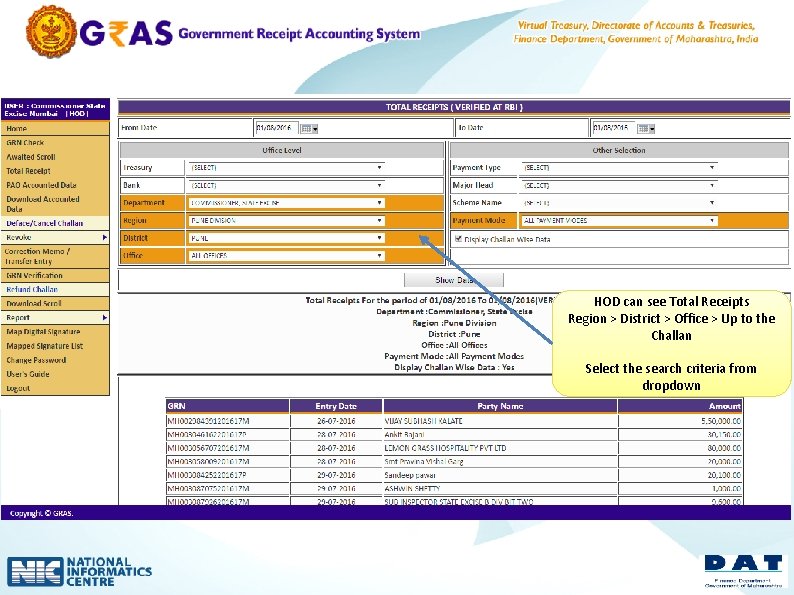Image resolution: width=794 pixels, height=595 pixels.
Task: Select party name VIJAY SUBHASH KALATE
Action: 423,421
